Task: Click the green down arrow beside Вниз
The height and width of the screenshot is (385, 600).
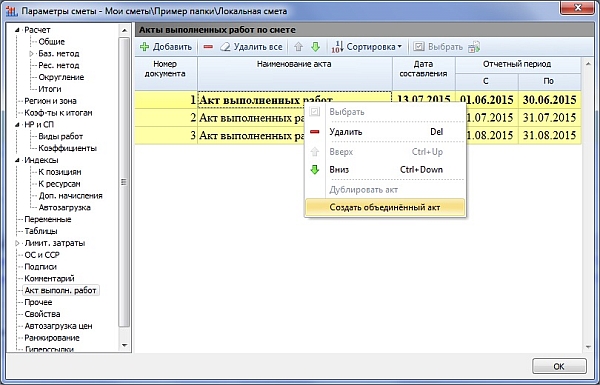Action: (315, 170)
